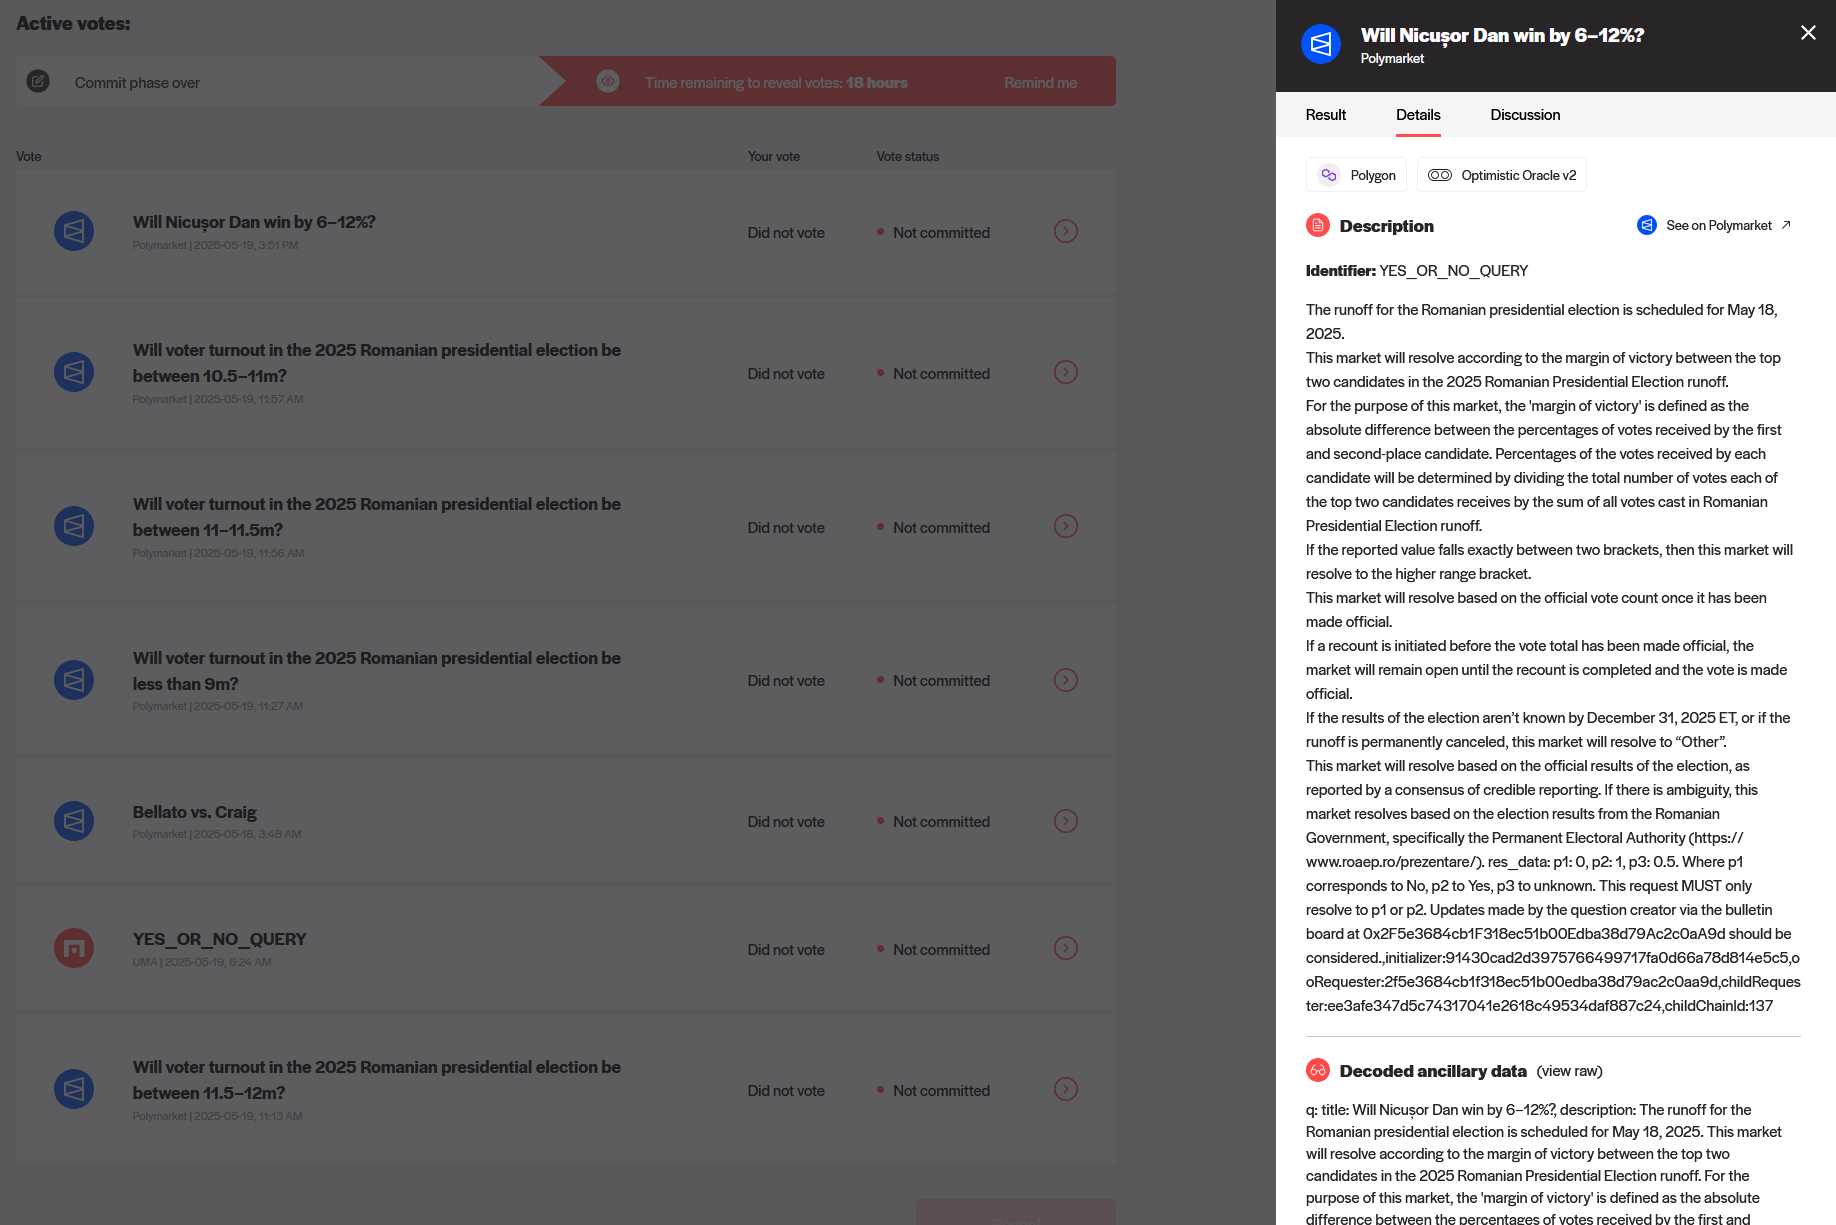
Task: Expand the YES_OR_NO_QUERY row arrow
Action: (x=1065, y=949)
